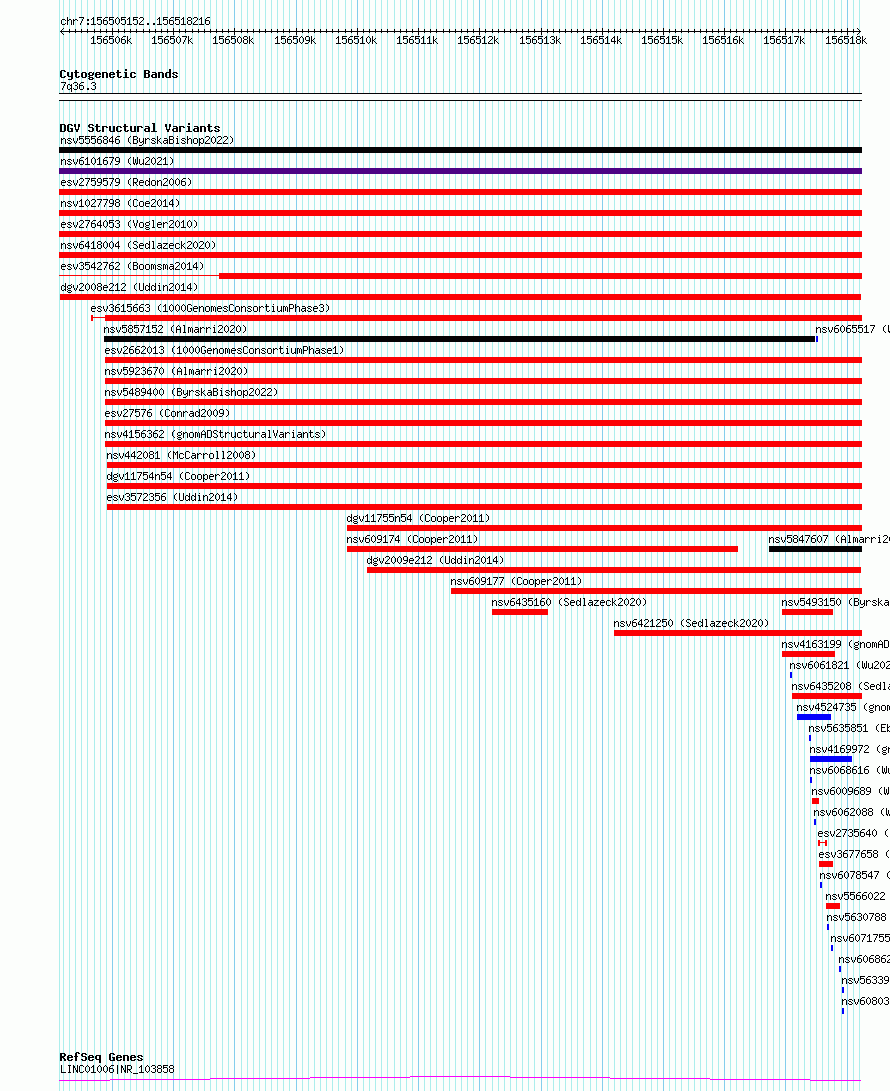Open nsv6435160 (Sedlazeck2020) label
Viewport: 890px width, 1091px height.
569,602
